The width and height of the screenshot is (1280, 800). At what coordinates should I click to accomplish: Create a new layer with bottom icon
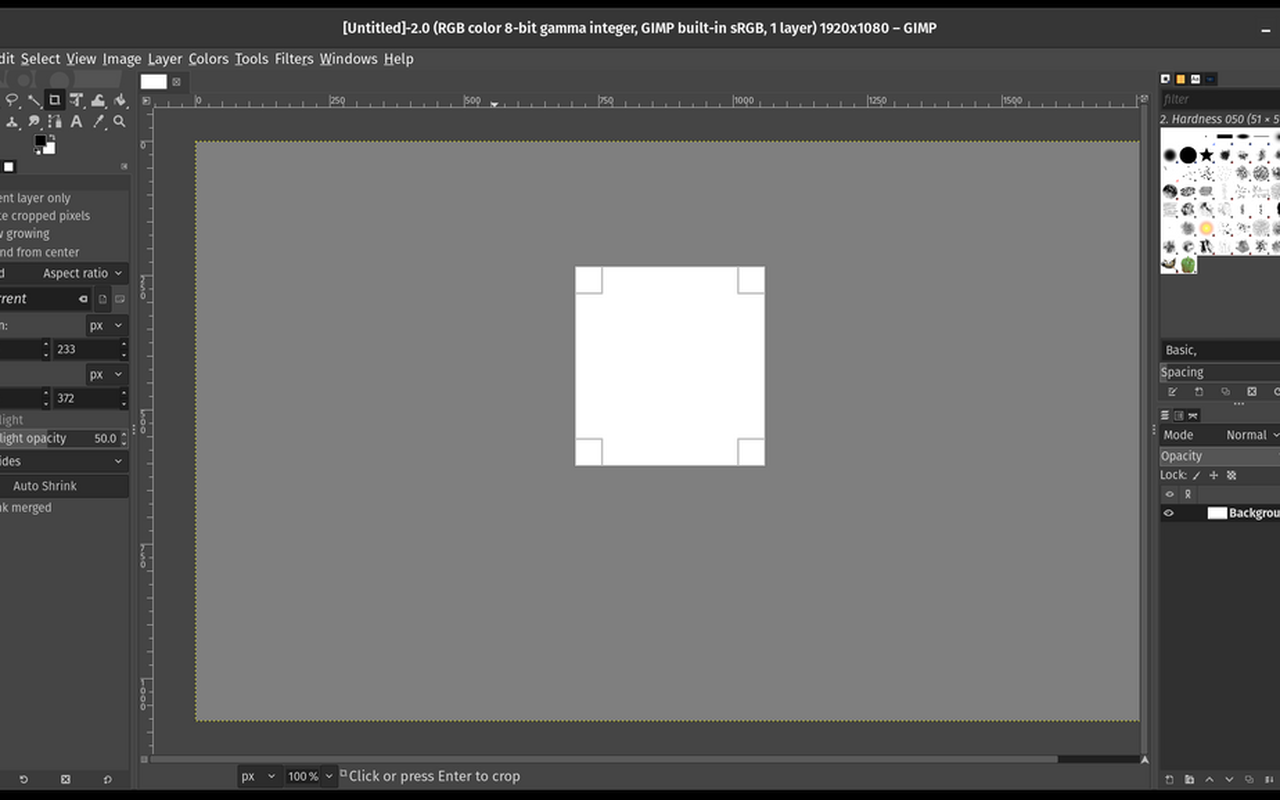[x=1169, y=779]
